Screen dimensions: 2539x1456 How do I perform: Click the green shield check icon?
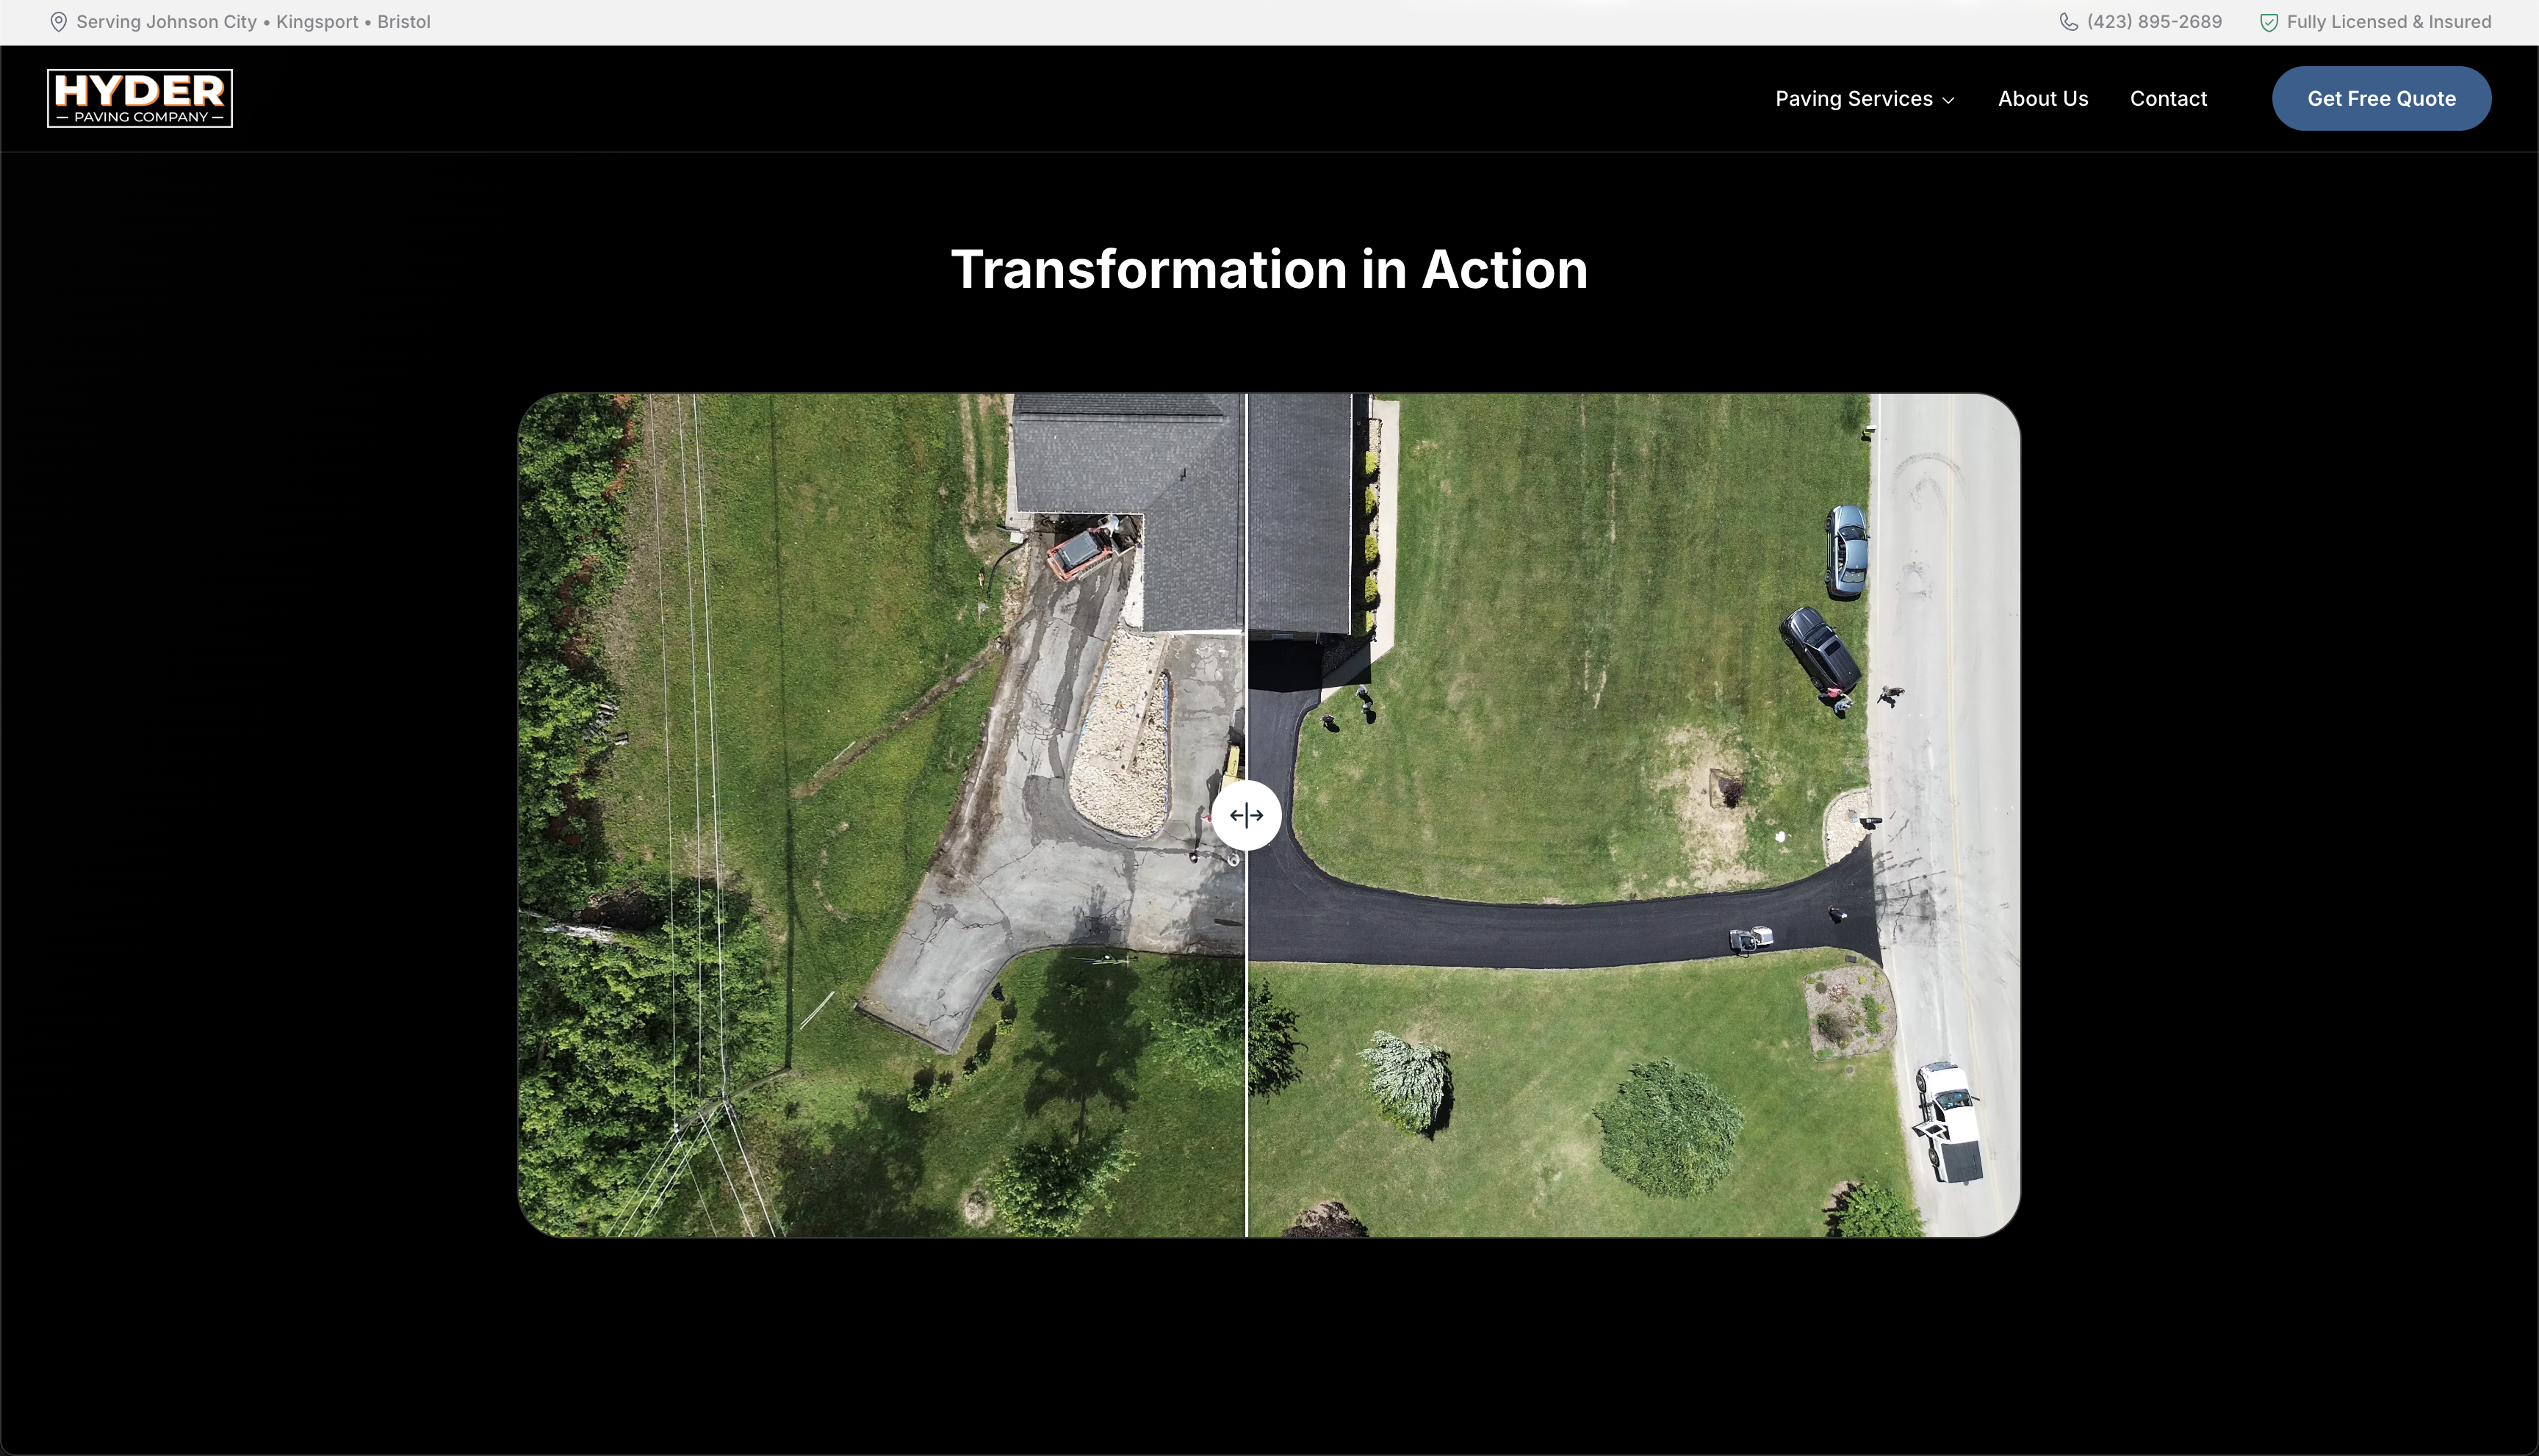[2268, 22]
